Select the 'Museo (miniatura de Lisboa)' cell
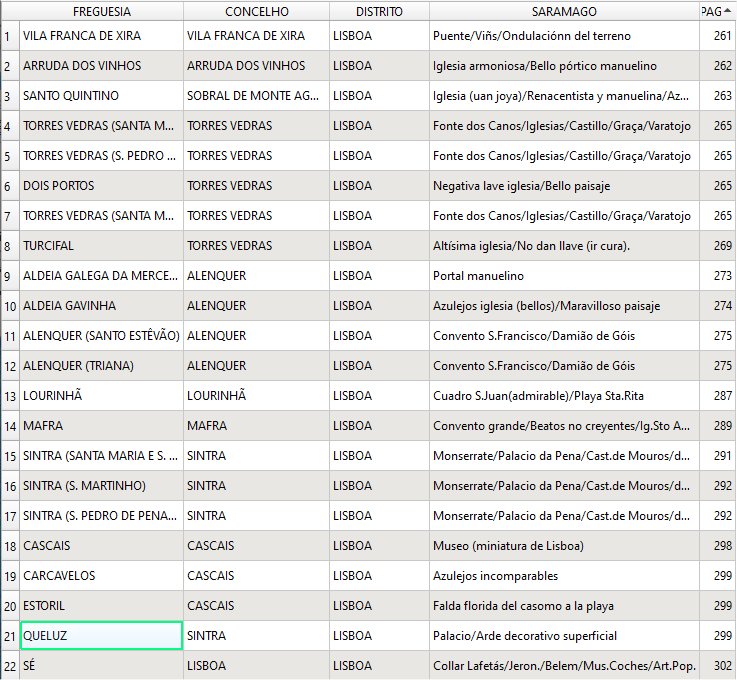The height and width of the screenshot is (680, 737). 564,546
